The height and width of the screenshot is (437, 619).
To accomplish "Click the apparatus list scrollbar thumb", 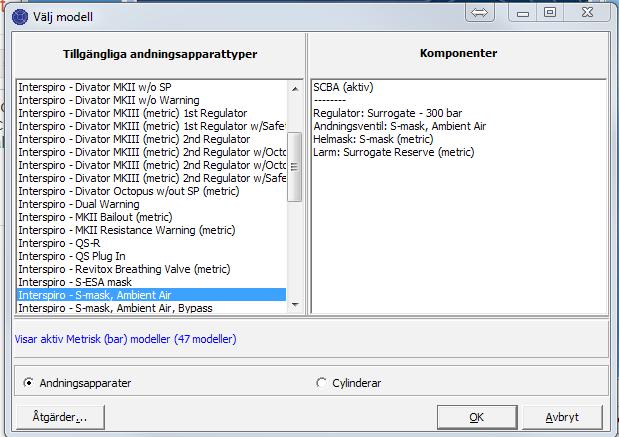I will coord(295,167).
